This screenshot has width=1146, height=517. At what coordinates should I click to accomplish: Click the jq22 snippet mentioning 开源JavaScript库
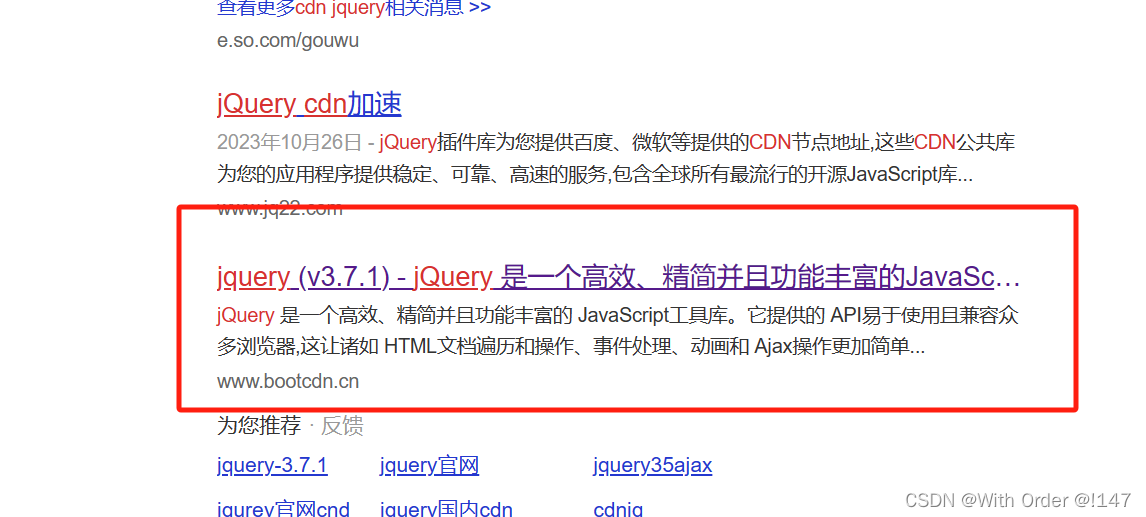[615, 159]
